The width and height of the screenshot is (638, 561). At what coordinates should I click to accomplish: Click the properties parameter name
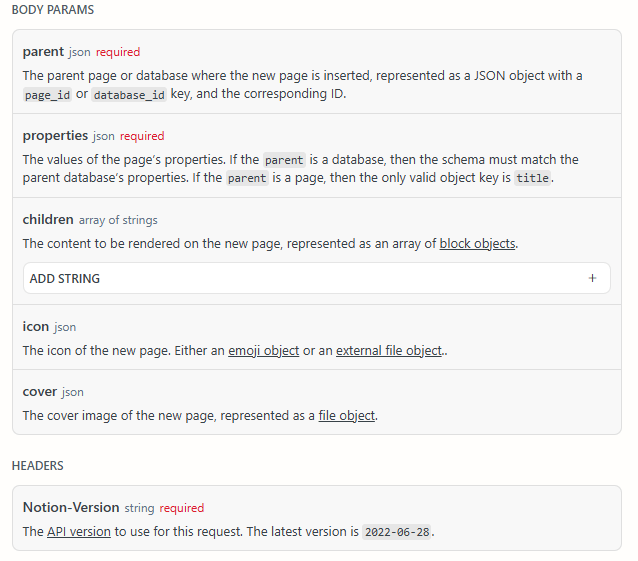(x=55, y=135)
